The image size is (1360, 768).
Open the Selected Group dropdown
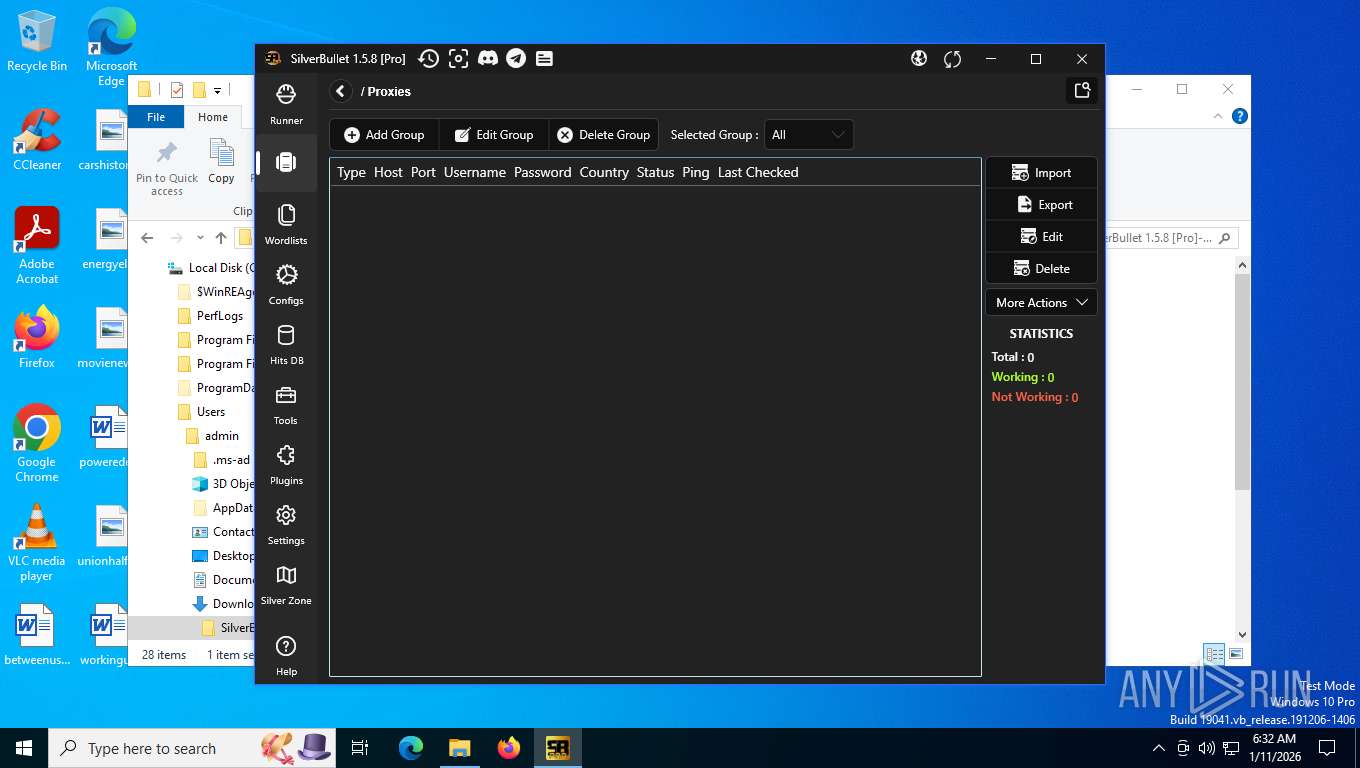808,135
